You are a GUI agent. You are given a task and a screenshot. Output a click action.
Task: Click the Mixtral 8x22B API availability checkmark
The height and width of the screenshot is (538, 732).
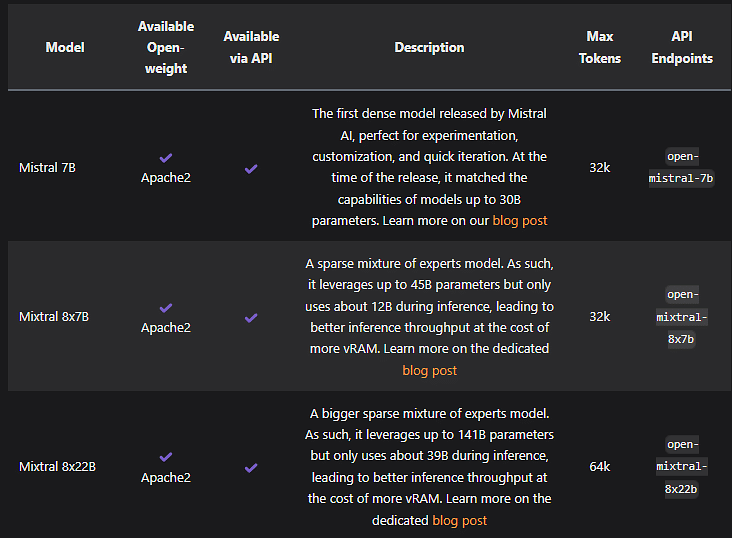[x=251, y=467]
